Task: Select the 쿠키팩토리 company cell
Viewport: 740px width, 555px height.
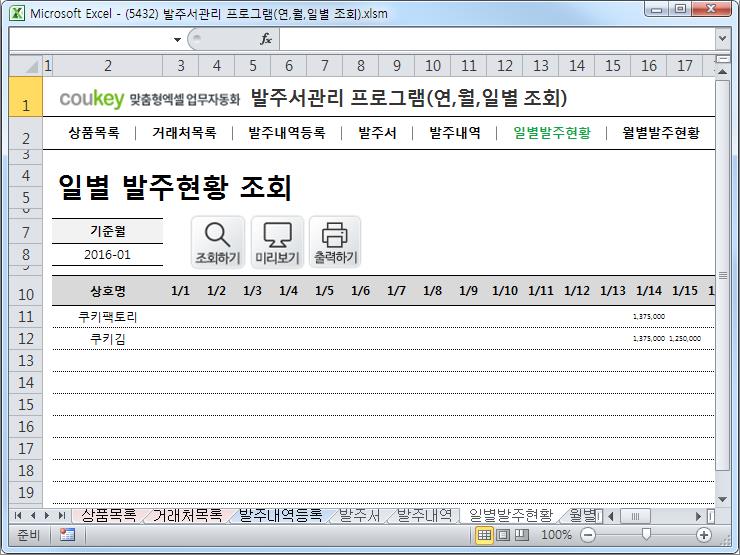Action: (x=108, y=317)
